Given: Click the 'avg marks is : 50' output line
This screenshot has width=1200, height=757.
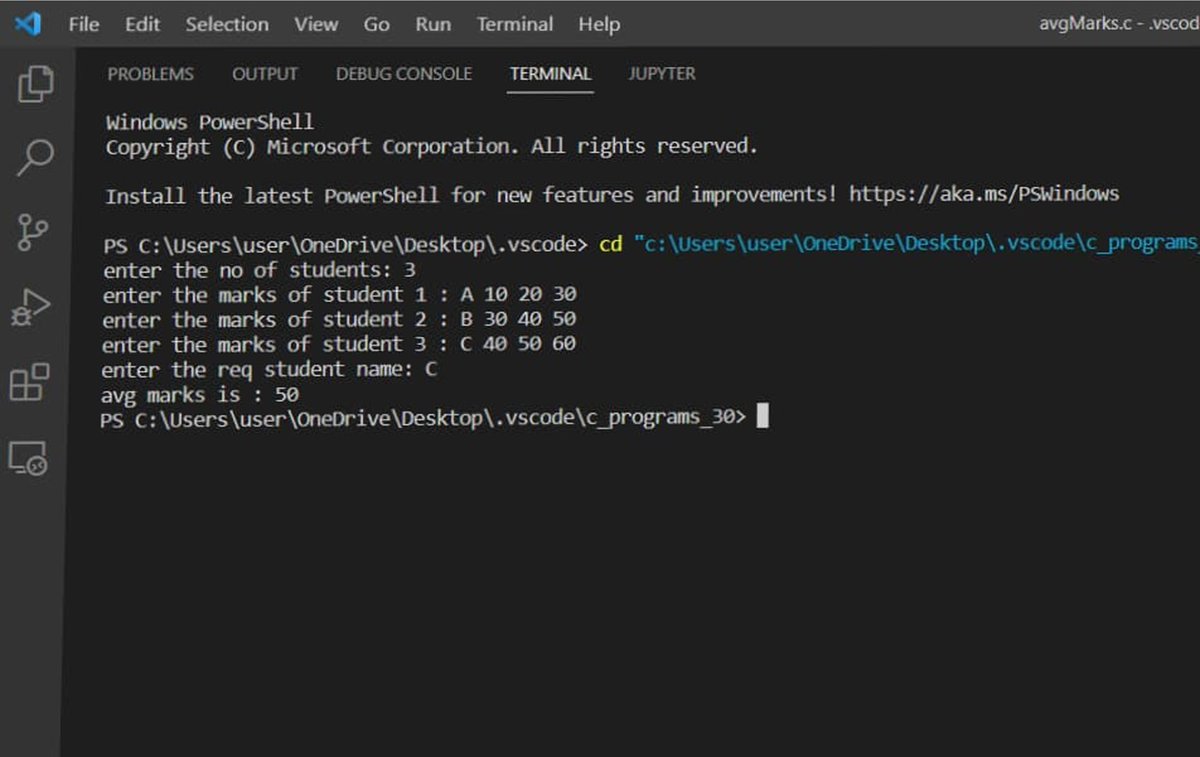Looking at the screenshot, I should pos(200,394).
